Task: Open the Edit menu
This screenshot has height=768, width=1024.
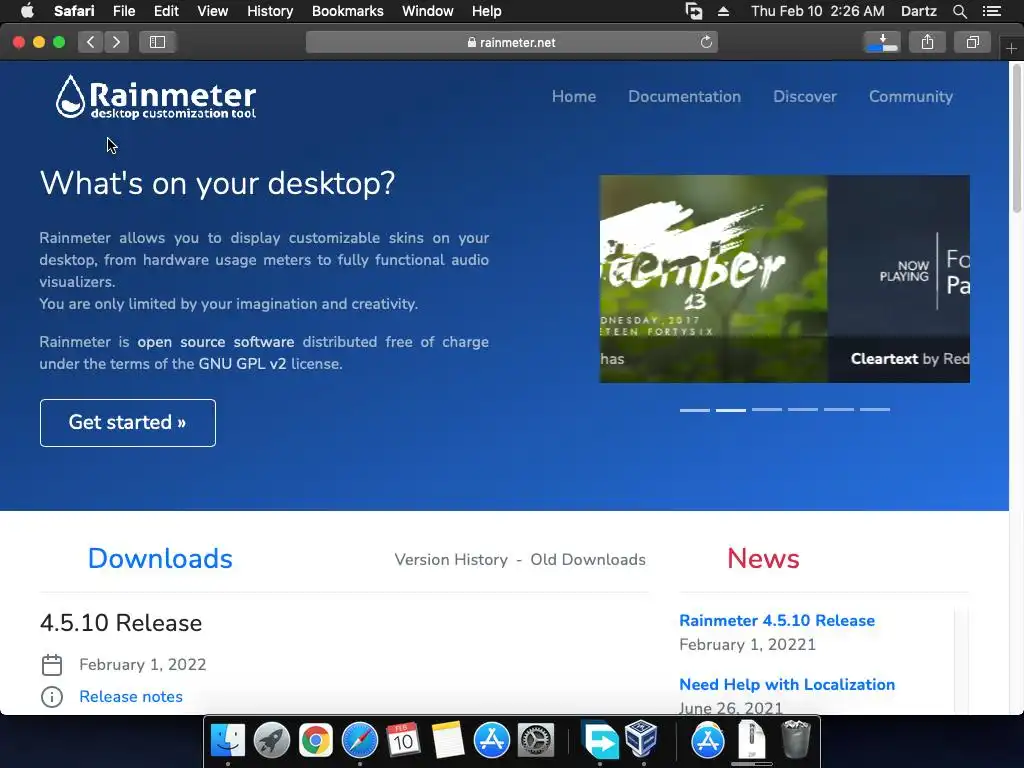Action: [166, 11]
